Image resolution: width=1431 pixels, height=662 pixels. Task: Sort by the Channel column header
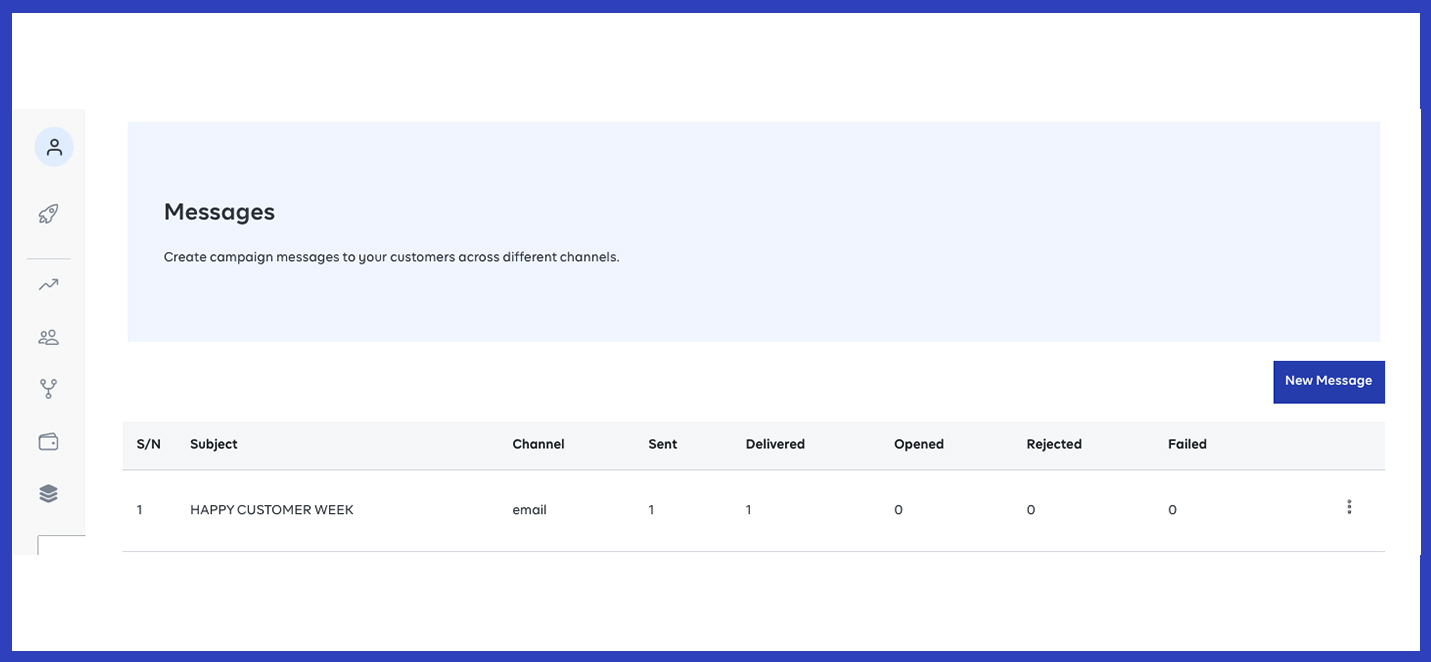[538, 444]
